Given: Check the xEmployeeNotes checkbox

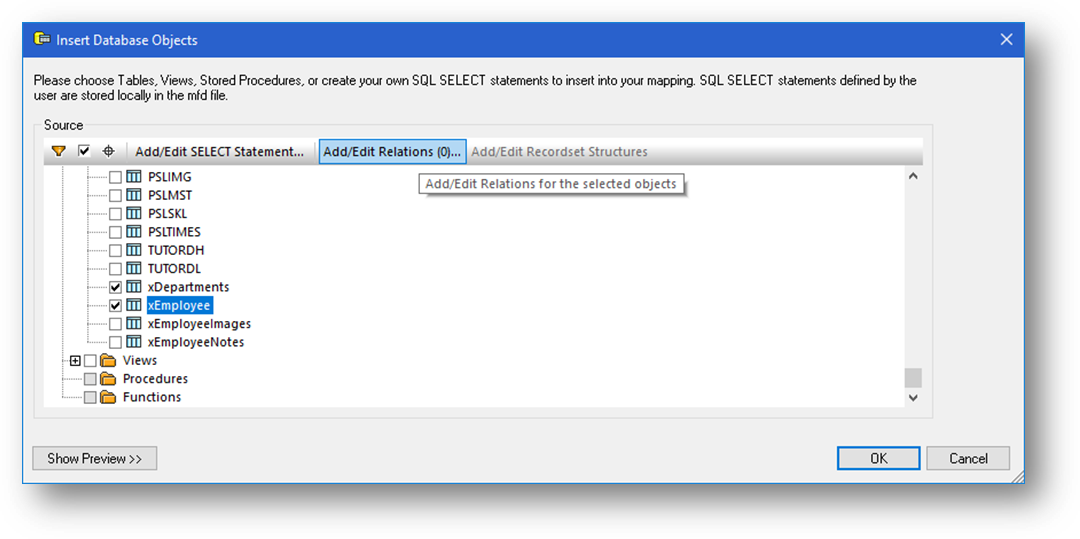Looking at the screenshot, I should (x=116, y=342).
